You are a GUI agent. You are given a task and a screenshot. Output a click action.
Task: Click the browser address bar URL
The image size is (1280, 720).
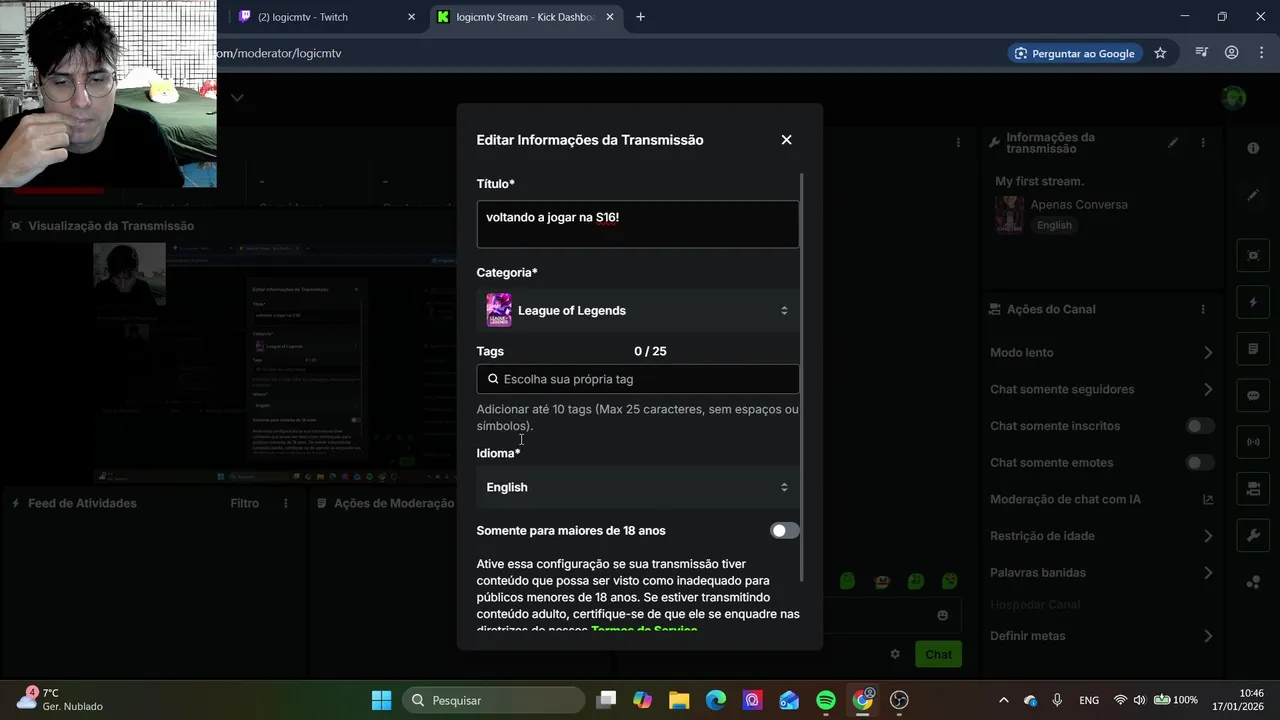click(x=279, y=53)
